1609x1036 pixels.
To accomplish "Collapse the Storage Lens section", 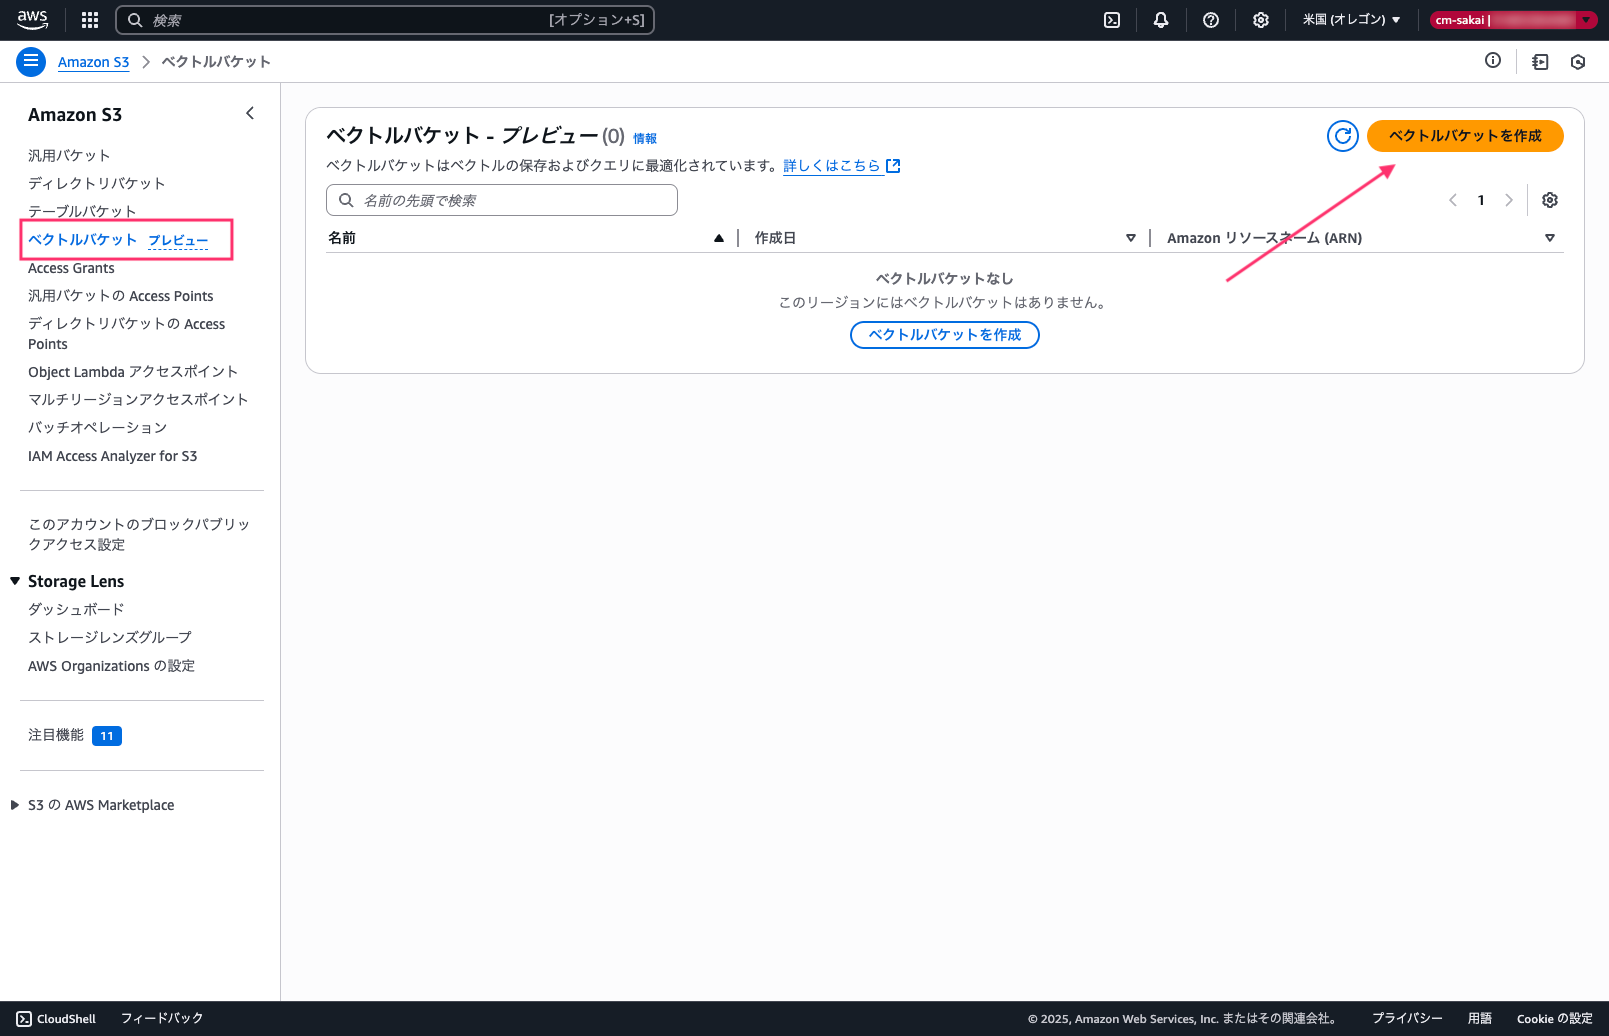I will tap(15, 581).
